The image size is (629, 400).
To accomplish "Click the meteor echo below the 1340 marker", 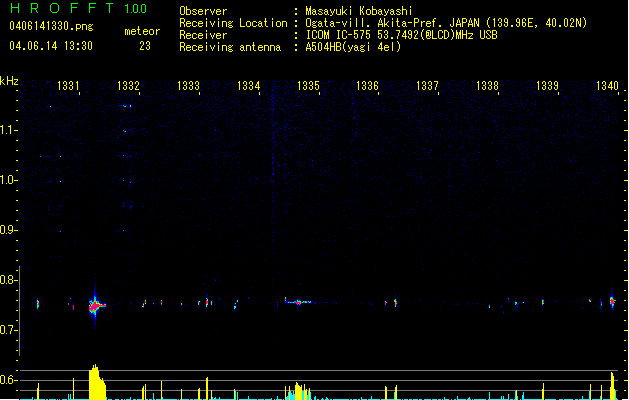I will click(612, 301).
